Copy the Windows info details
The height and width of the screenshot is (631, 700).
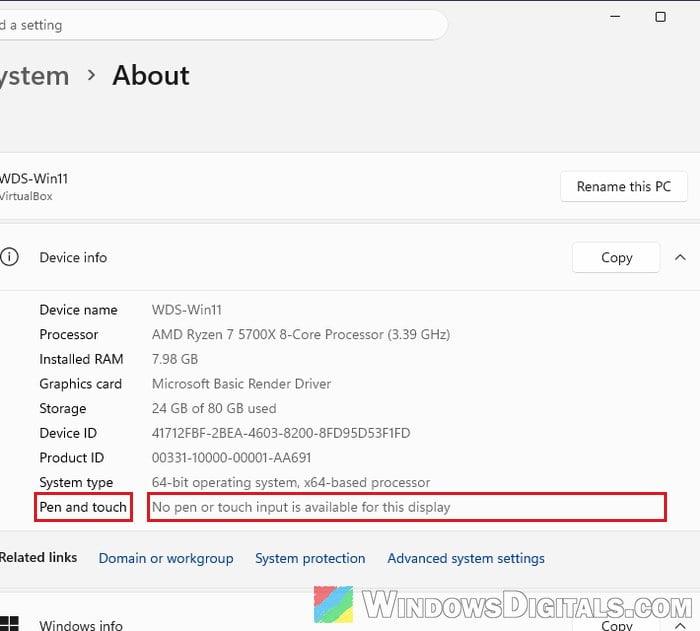pos(616,625)
